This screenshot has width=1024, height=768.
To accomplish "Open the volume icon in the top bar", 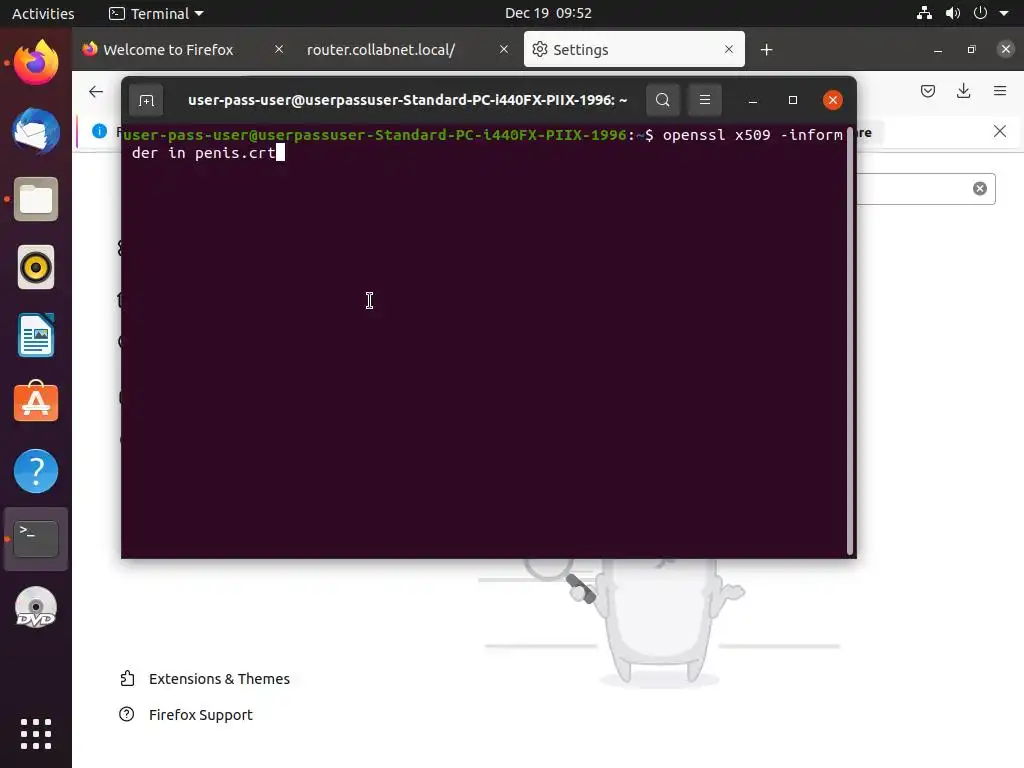I will [953, 13].
